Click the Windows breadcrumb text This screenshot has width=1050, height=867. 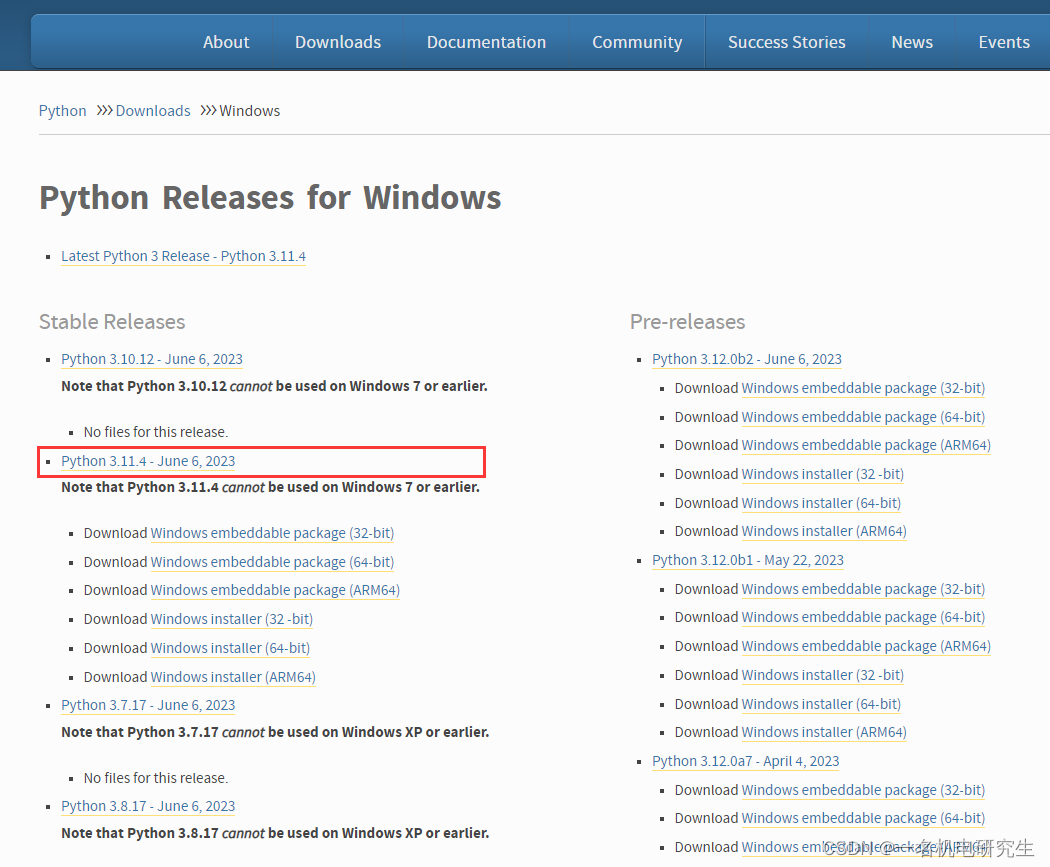(250, 110)
